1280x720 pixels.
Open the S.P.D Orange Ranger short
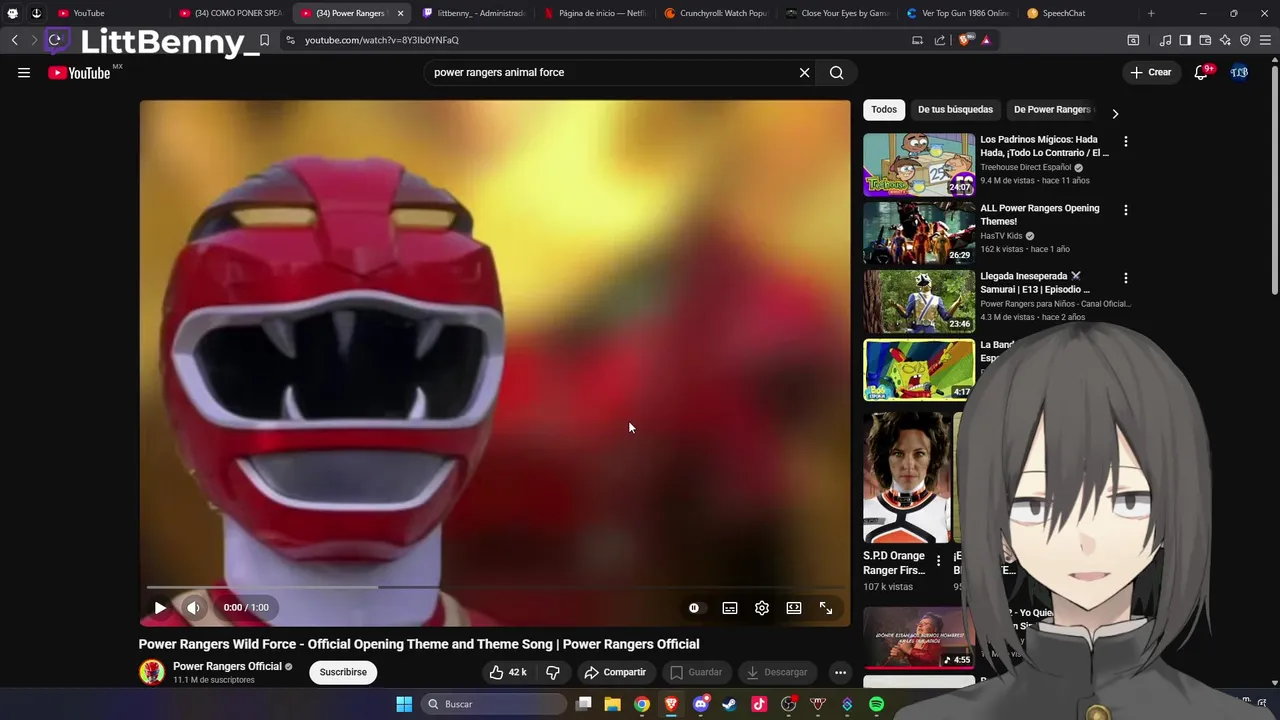907,477
